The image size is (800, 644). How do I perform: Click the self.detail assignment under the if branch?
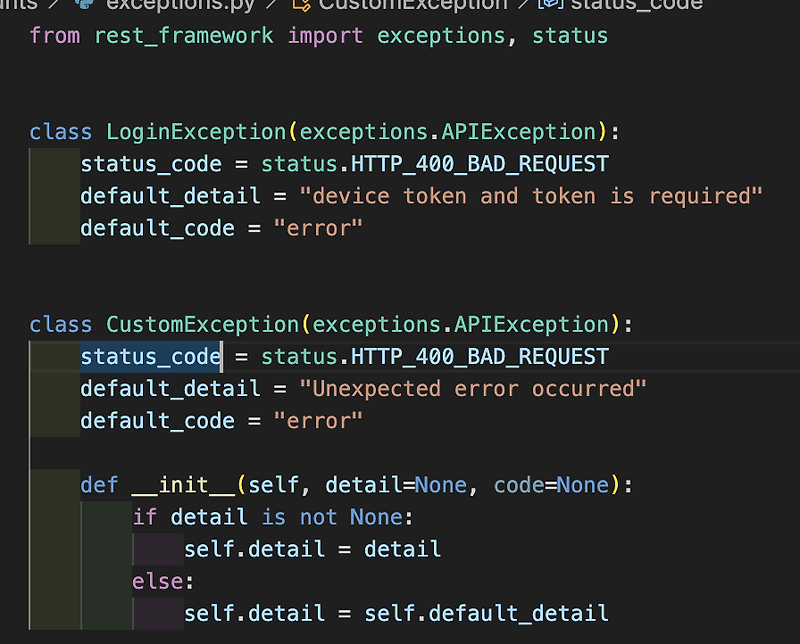(x=312, y=548)
